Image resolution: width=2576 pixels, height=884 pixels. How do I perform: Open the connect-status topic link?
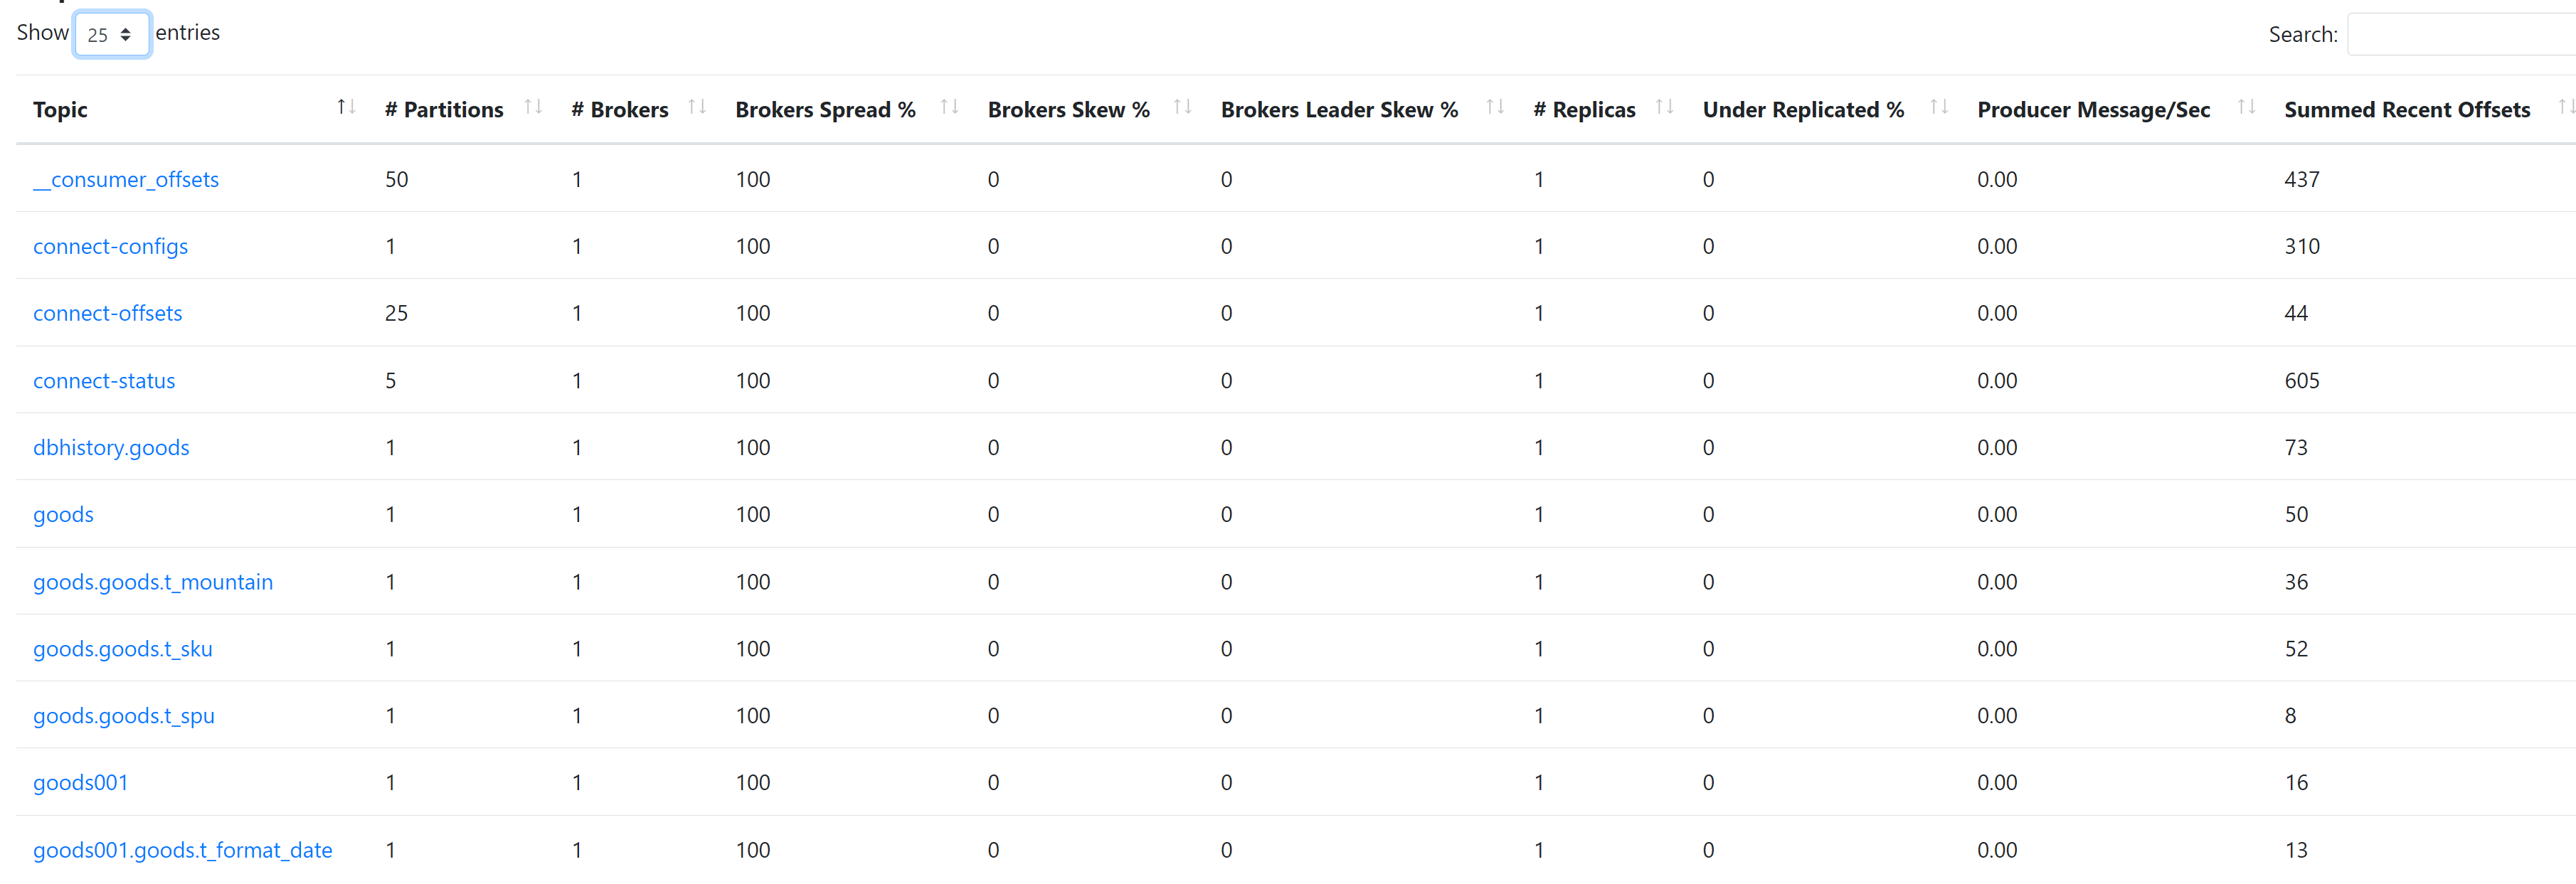[104, 381]
